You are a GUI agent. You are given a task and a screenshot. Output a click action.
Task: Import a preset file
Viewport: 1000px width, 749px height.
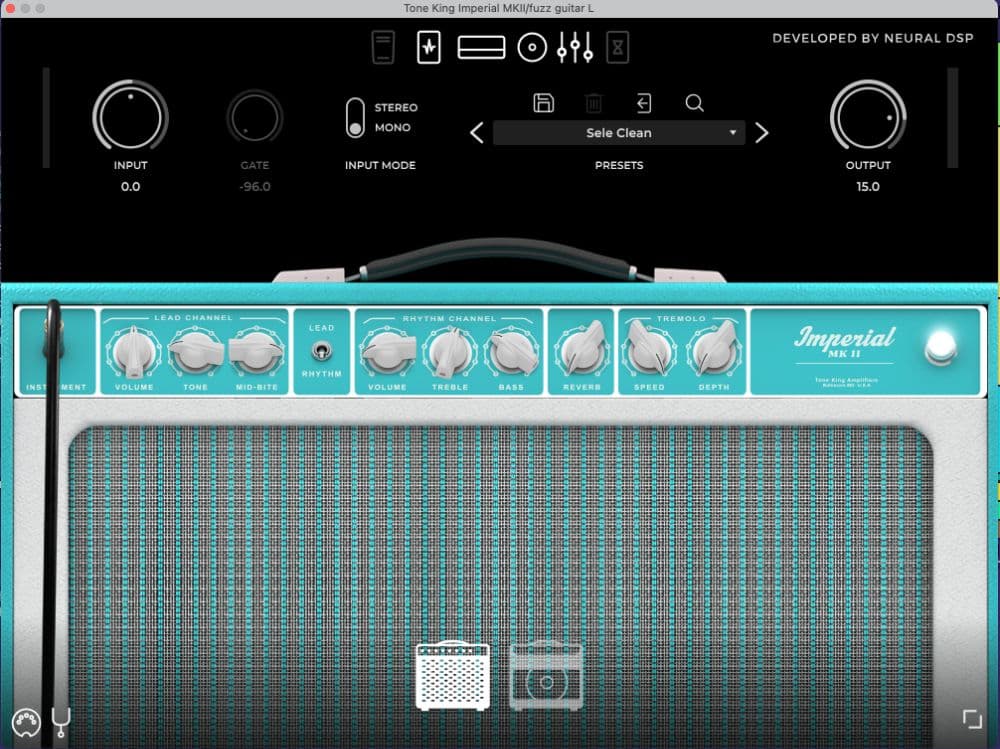coord(643,103)
